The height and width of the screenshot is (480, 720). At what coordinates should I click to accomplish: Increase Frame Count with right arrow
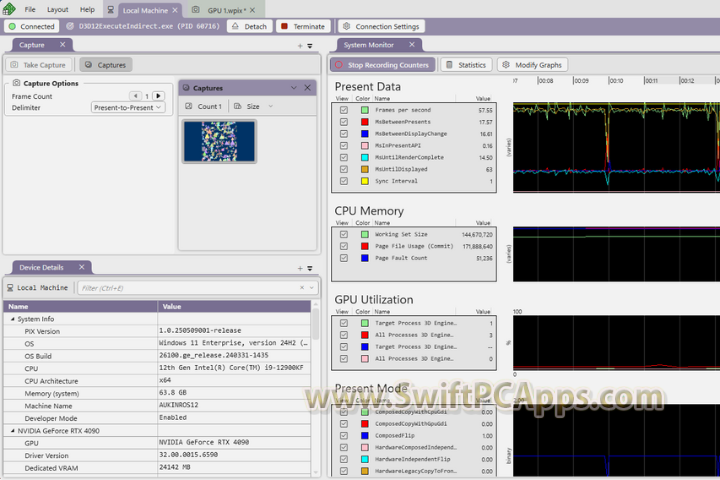coord(158,96)
